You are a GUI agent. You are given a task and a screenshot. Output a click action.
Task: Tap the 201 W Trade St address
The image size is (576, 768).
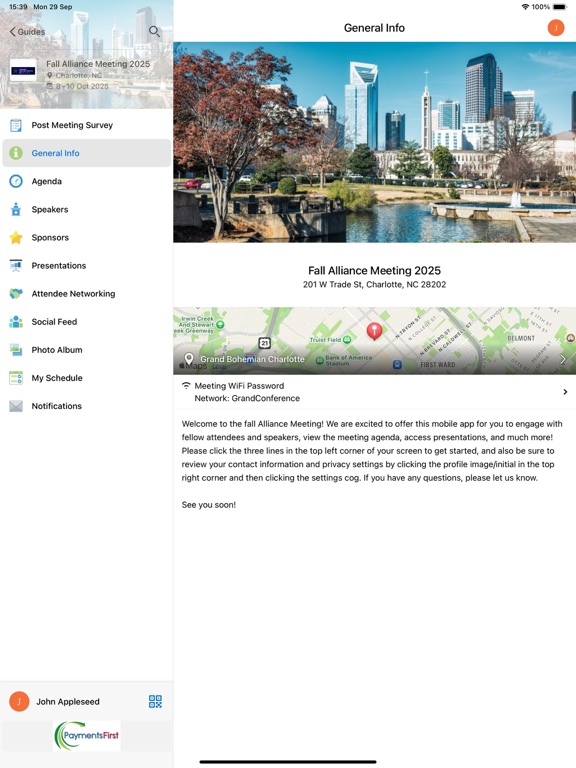374,285
